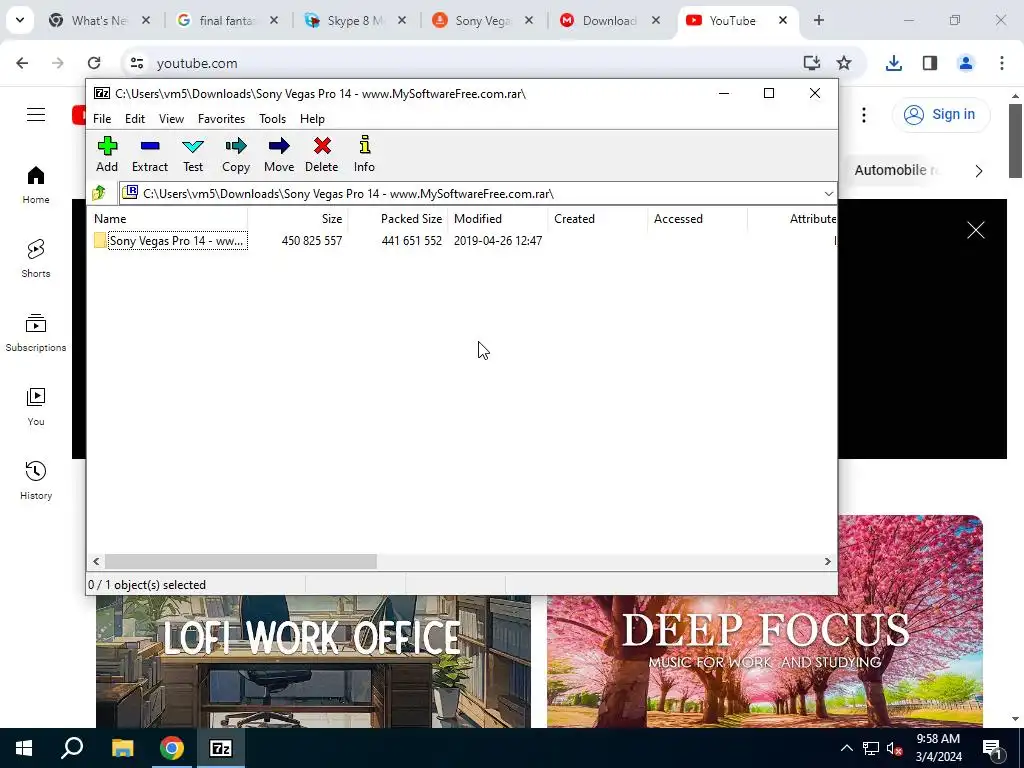Toggle Chrome side panel icon
The image size is (1024, 768).
point(930,63)
